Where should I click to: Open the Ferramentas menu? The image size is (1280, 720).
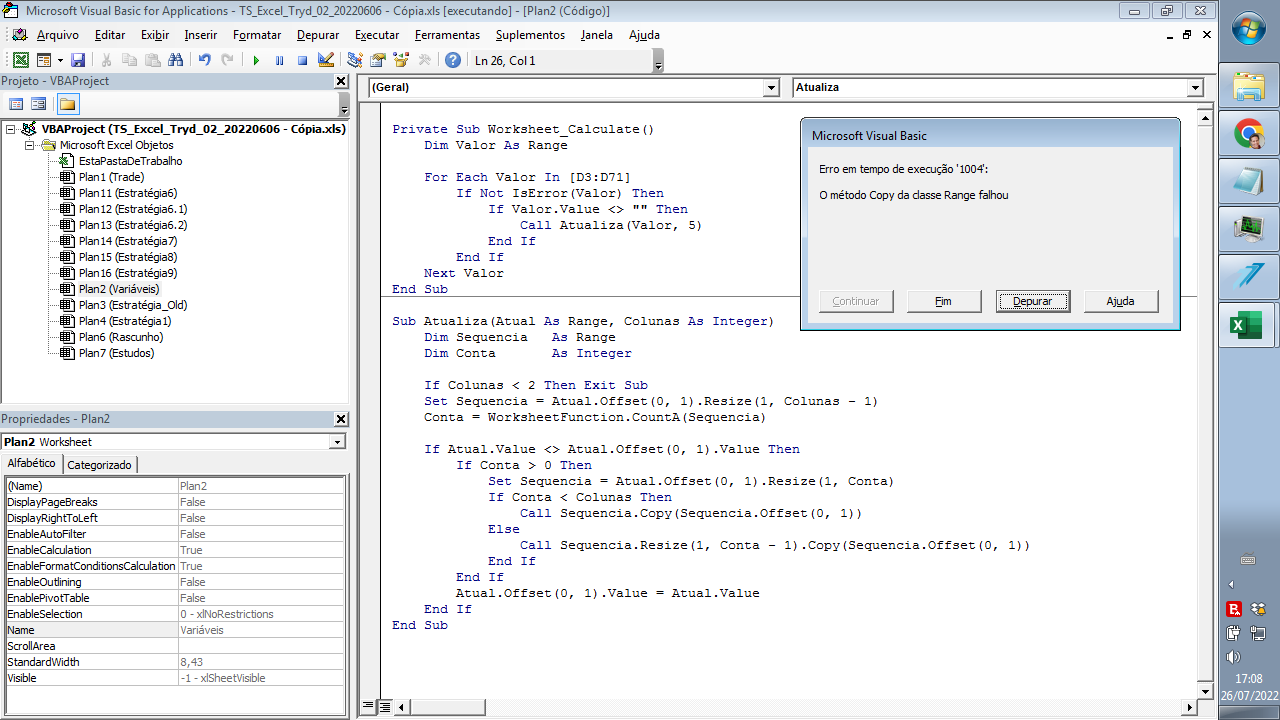[x=447, y=35]
